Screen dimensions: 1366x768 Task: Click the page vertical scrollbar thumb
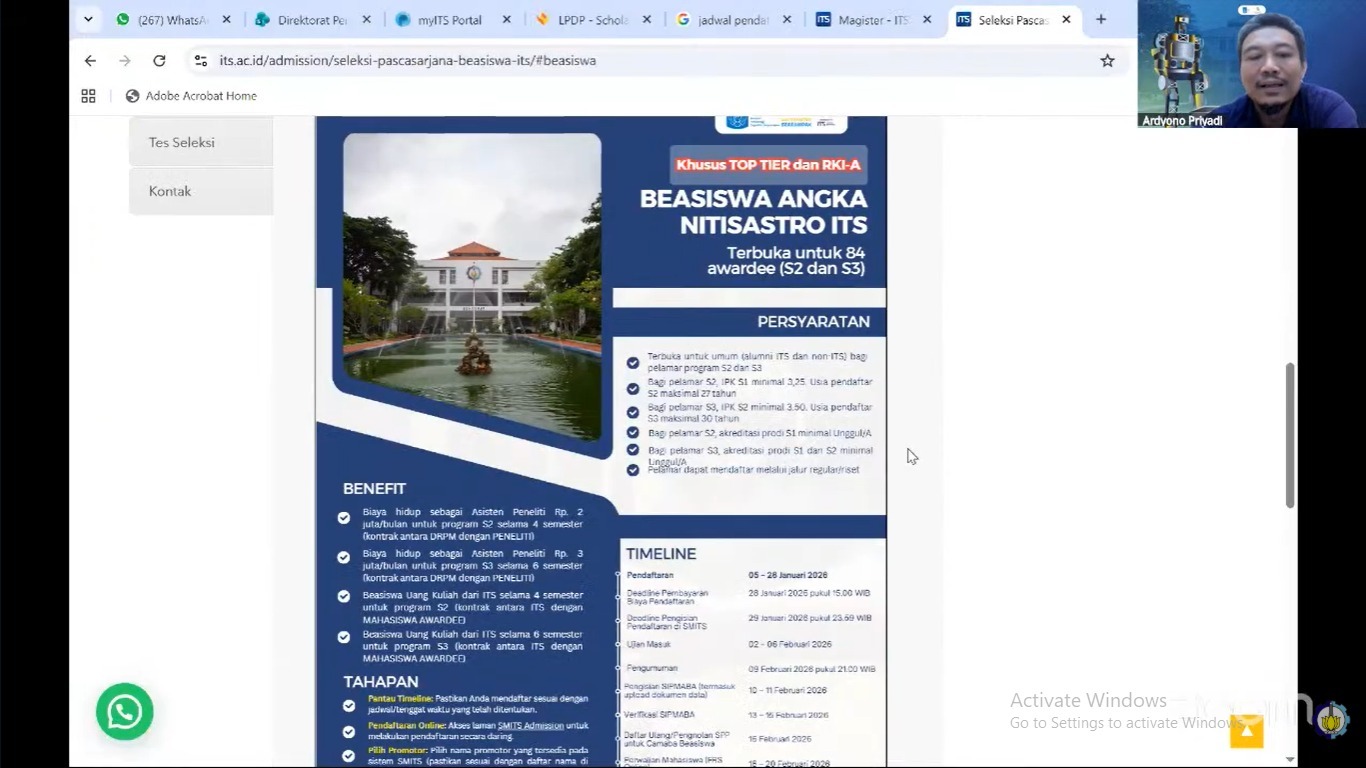(x=1290, y=435)
